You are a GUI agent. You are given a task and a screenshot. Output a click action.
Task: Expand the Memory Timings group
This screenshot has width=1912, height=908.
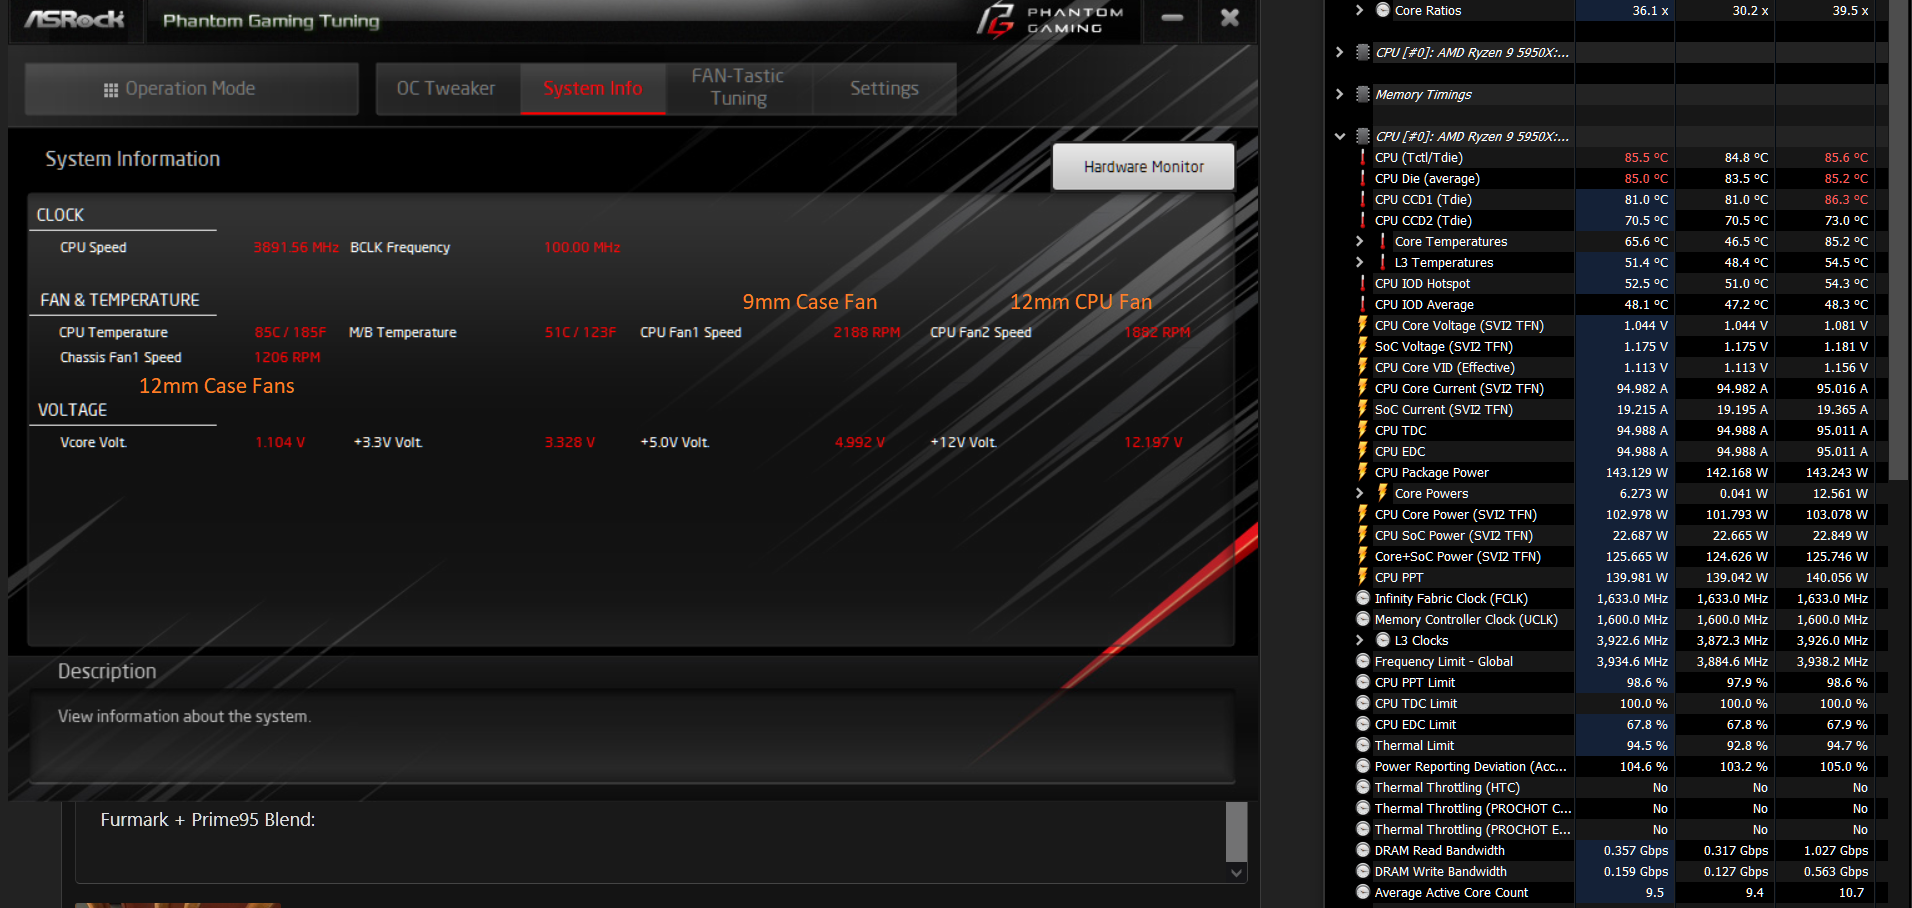[1339, 94]
